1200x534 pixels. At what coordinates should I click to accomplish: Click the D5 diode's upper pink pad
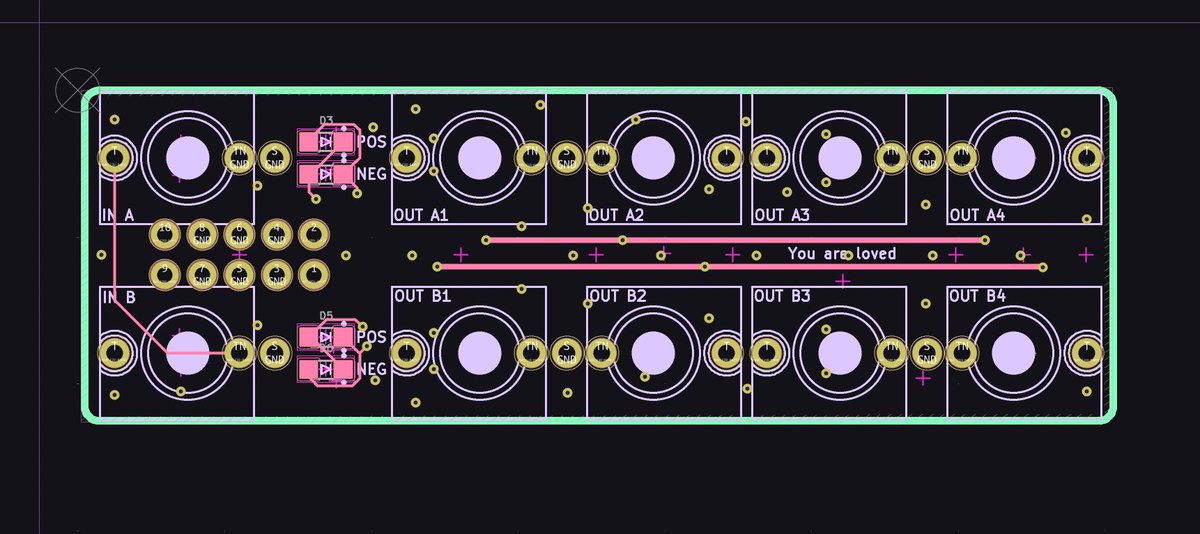(326, 338)
